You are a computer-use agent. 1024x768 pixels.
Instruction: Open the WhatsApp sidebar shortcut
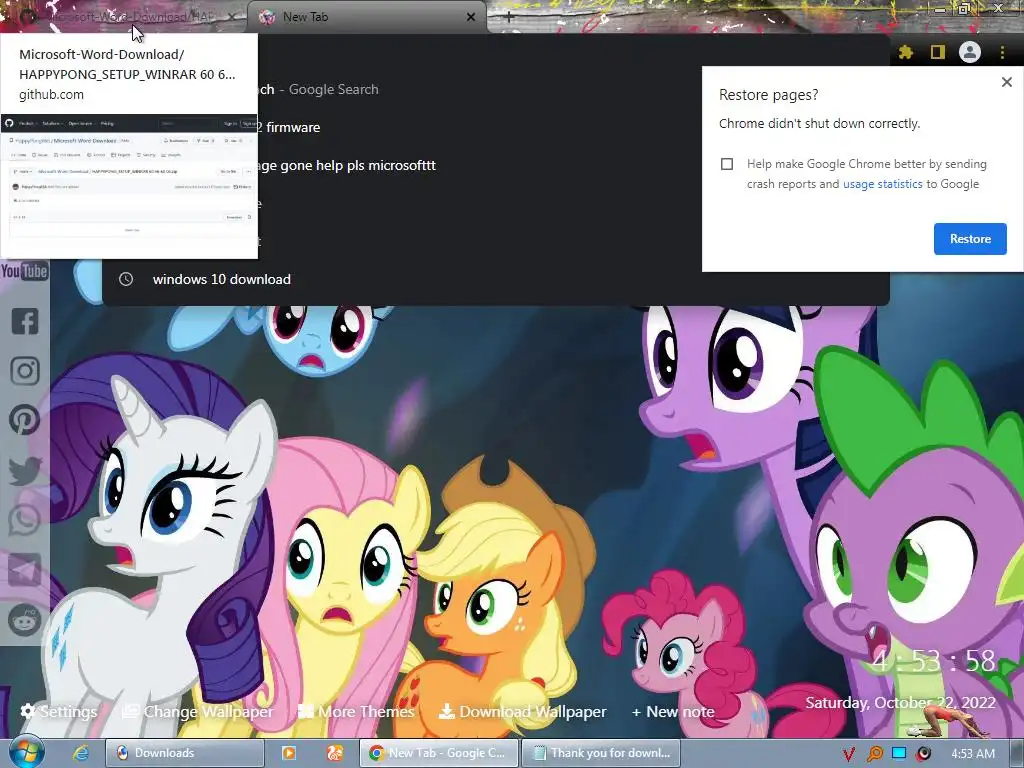click(x=25, y=520)
